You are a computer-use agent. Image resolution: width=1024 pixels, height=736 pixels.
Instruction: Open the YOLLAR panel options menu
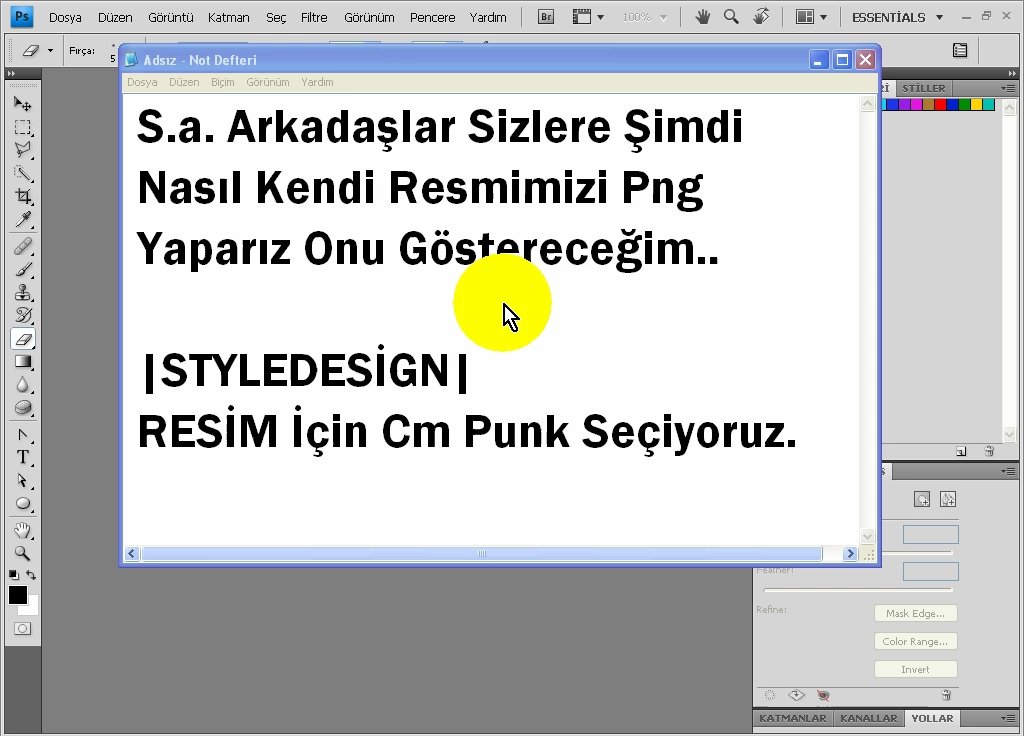coord(1008,718)
